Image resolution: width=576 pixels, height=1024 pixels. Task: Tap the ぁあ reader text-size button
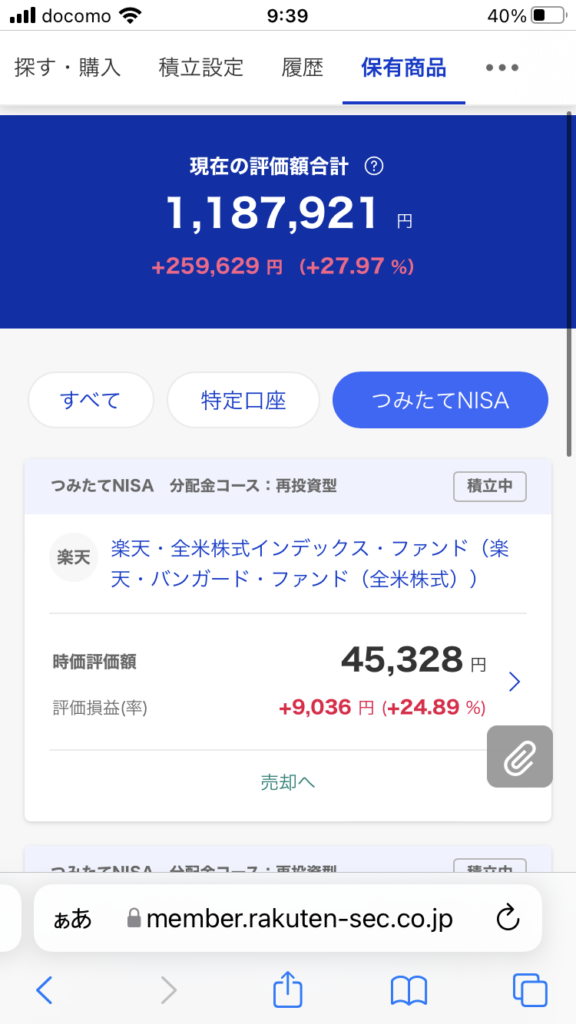tap(72, 920)
